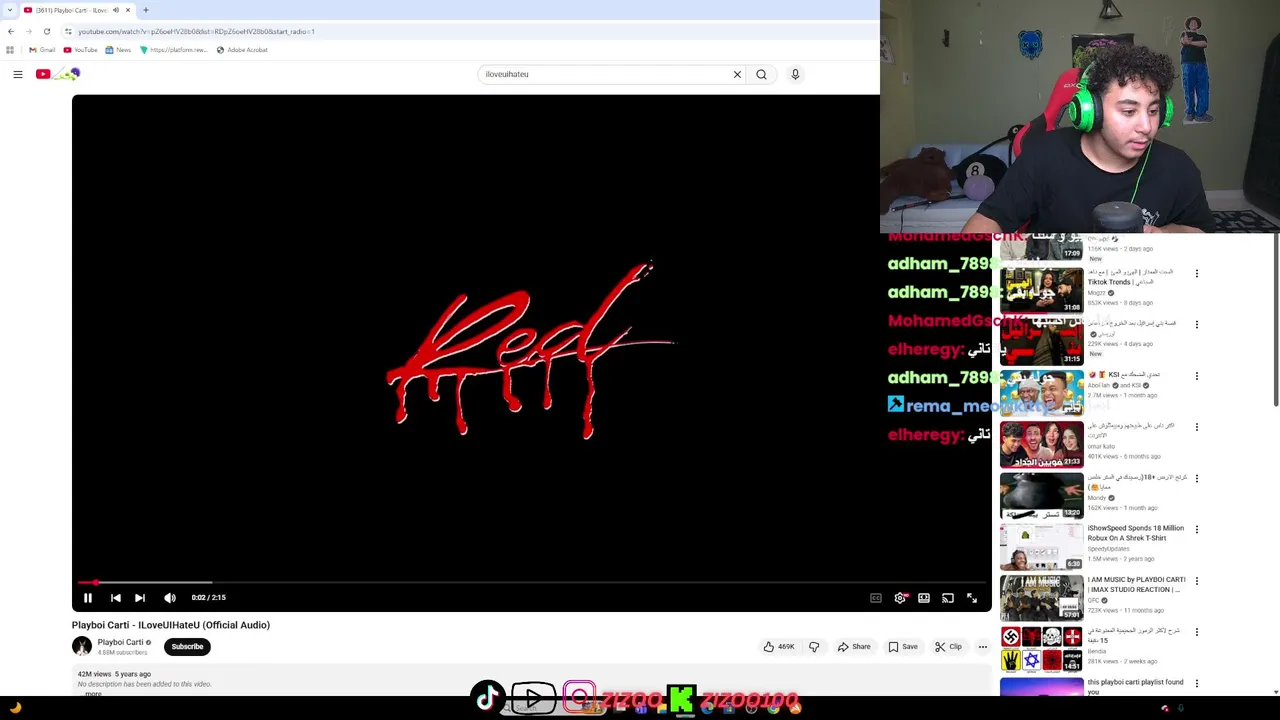1280x720 pixels.
Task: Create a clip with the Clip button
Action: pos(948,647)
